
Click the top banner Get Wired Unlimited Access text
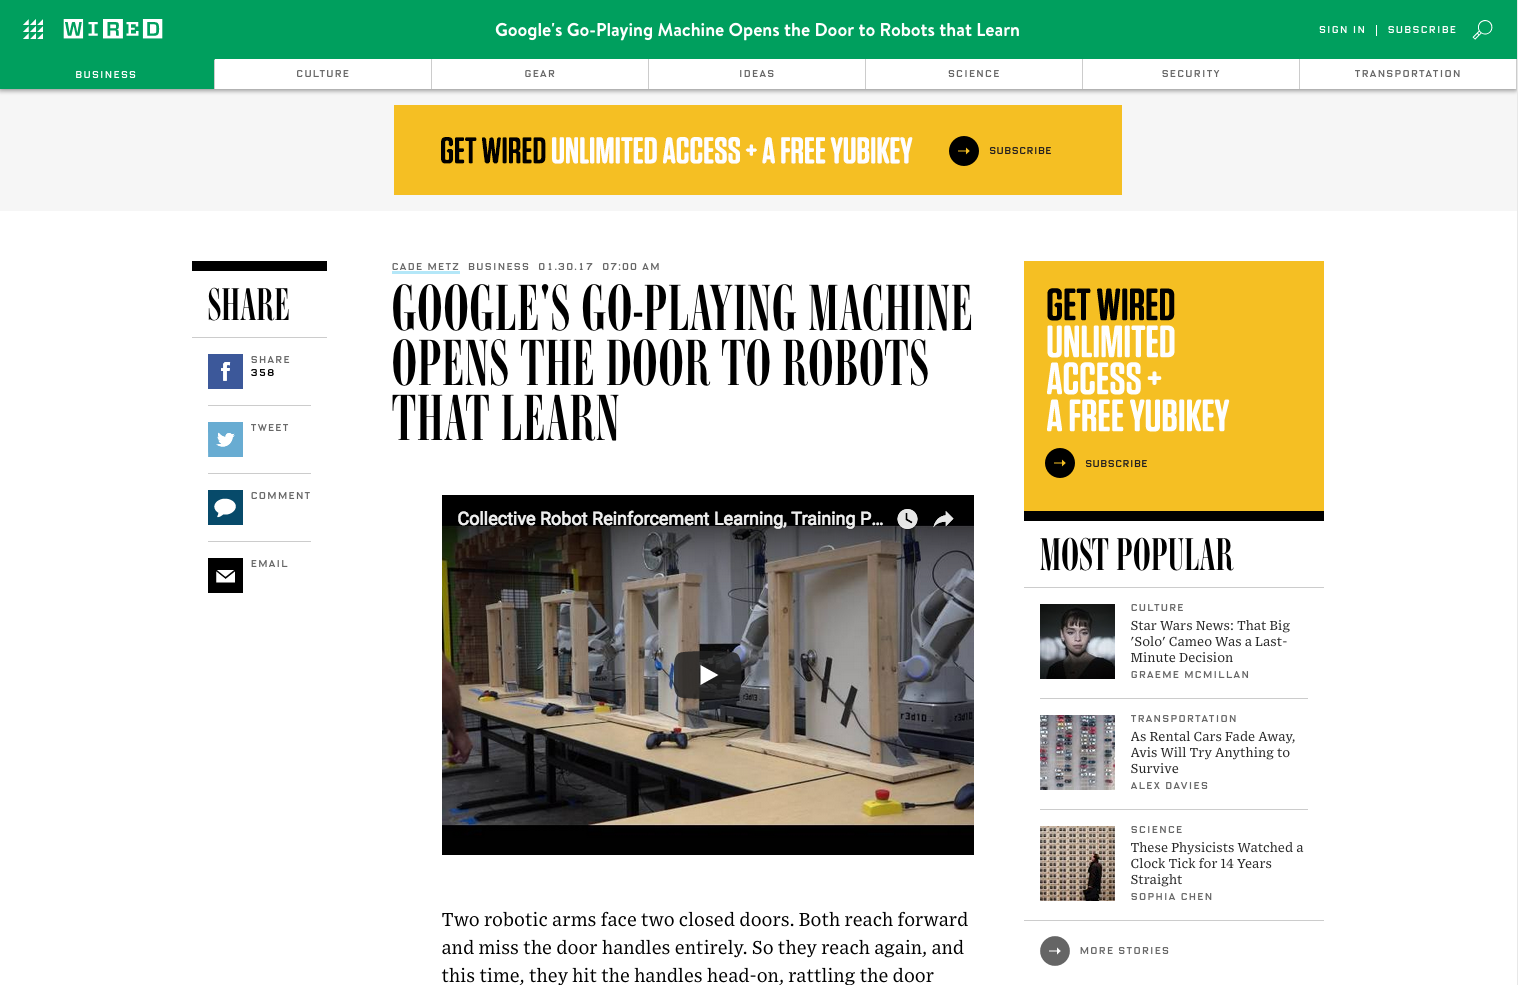pyautogui.click(x=676, y=151)
